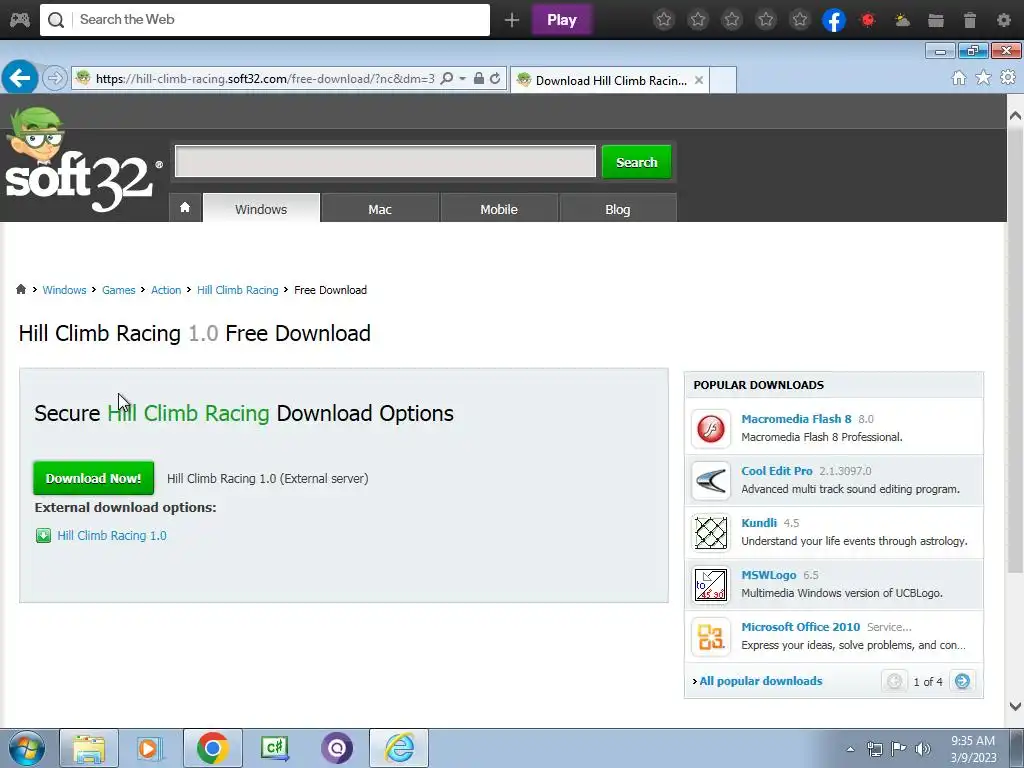
Task: Open favorites star in browser toolbar
Action: pos(983,78)
